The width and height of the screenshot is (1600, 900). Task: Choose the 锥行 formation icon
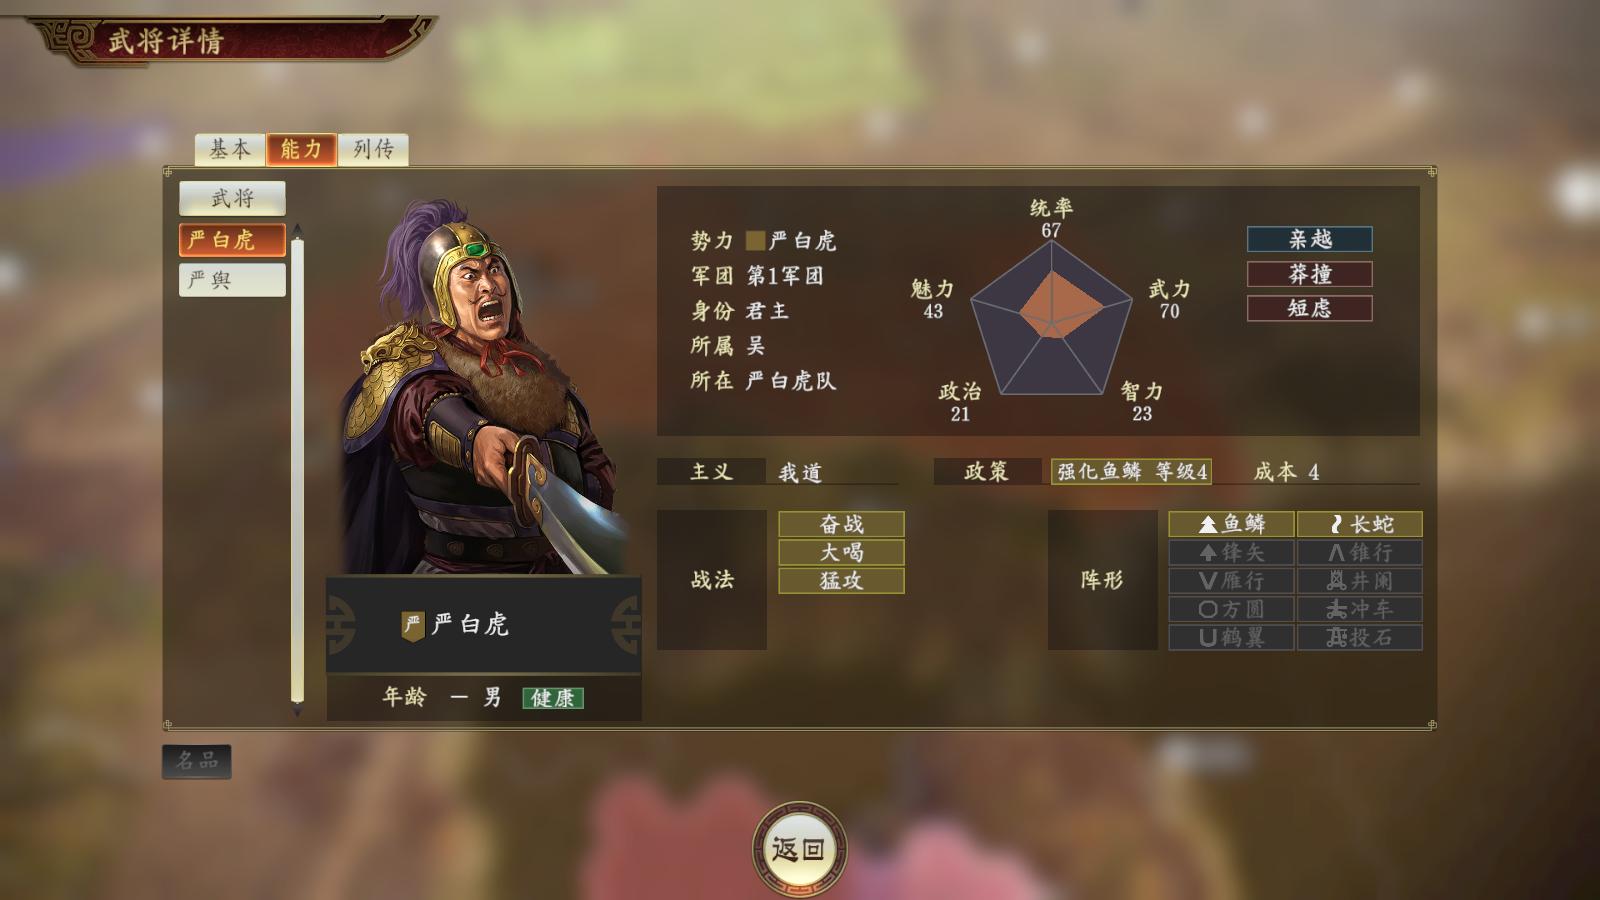(x=1360, y=552)
